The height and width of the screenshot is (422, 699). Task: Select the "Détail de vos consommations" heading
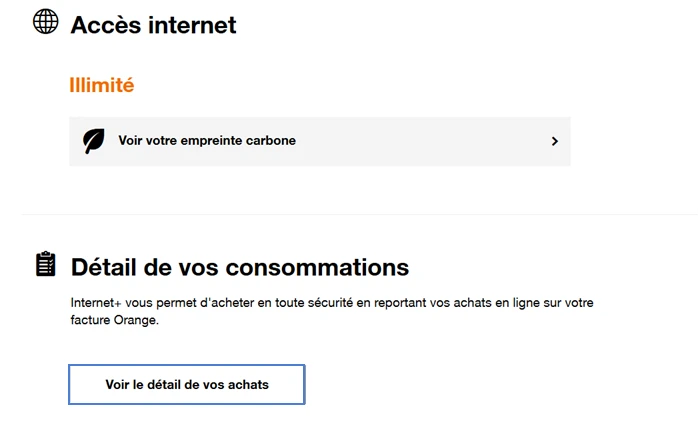(x=240, y=267)
